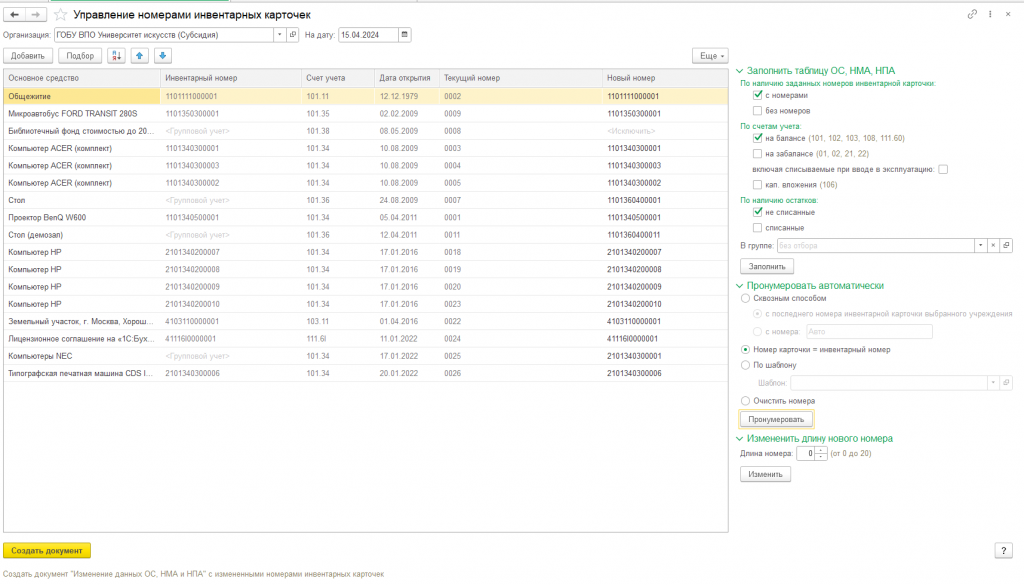Move the selected row down
This screenshot has height=585, width=1024.
click(x=163, y=55)
